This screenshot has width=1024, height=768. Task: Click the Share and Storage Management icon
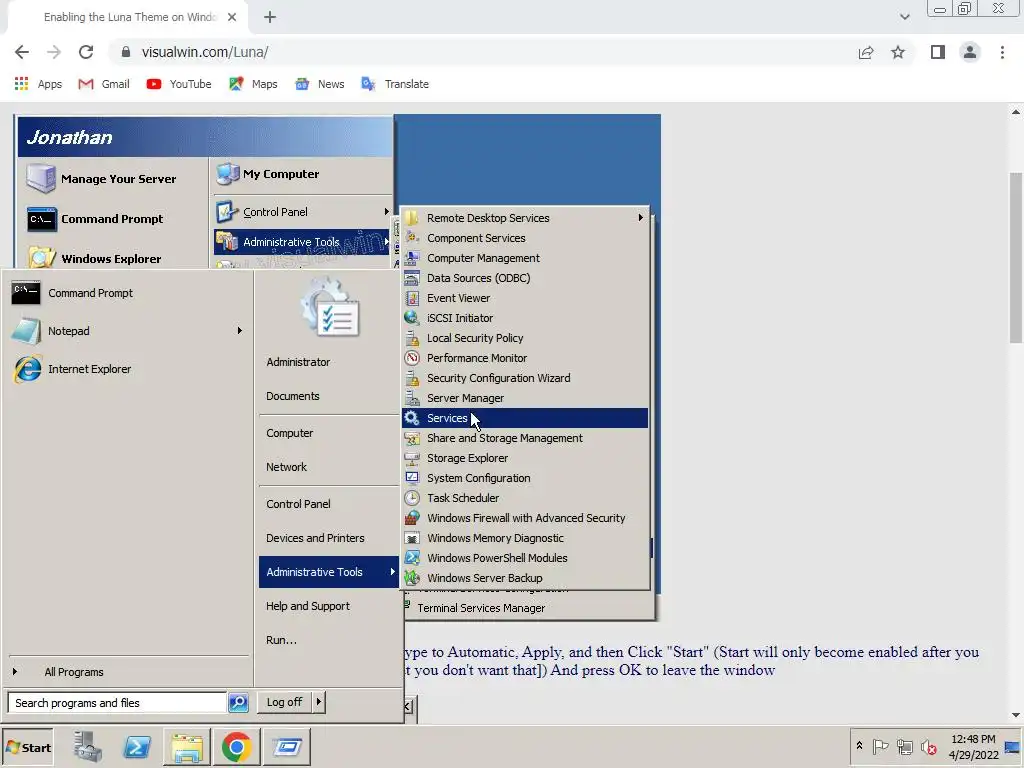(411, 438)
